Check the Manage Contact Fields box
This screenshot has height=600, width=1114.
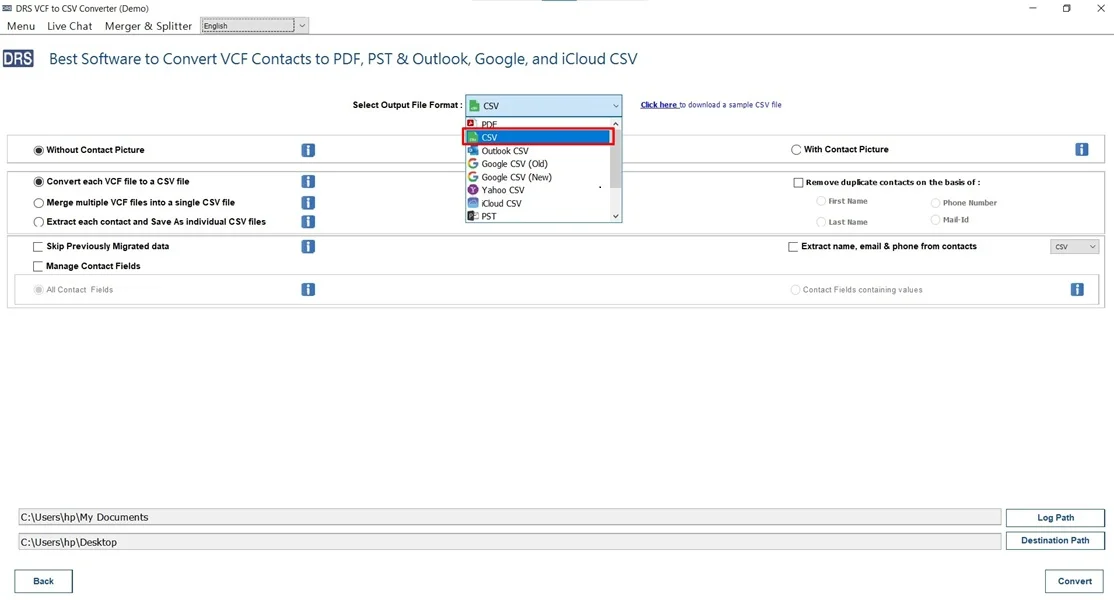[37, 266]
